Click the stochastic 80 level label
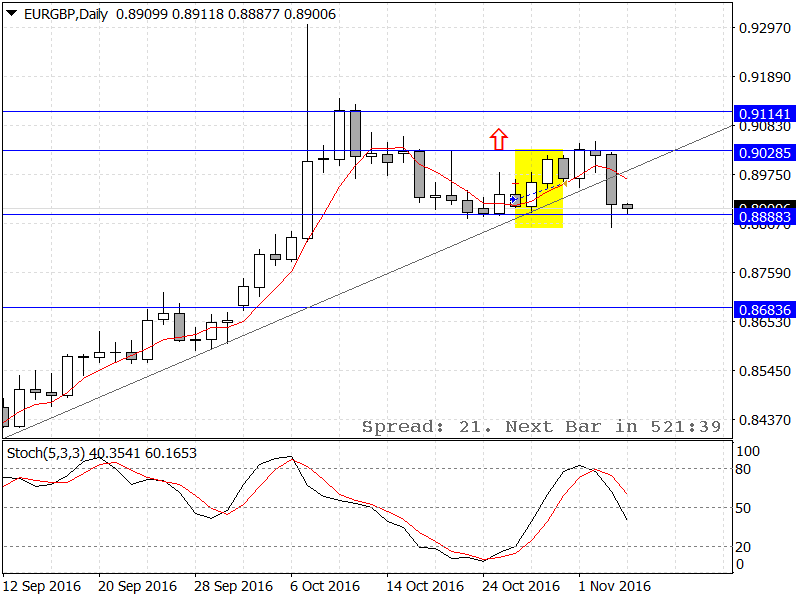Viewport: 800px width, 600px height. (x=743, y=469)
